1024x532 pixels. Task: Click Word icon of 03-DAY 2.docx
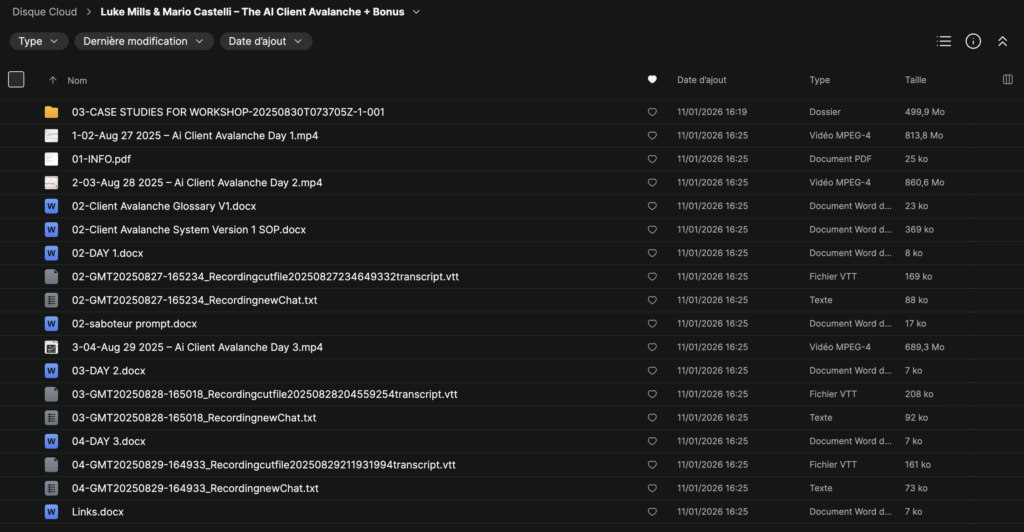click(x=51, y=371)
